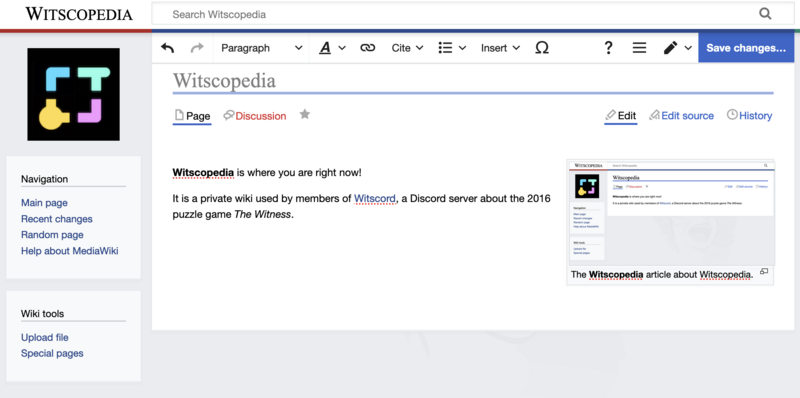800x398 pixels.
Task: Click Save changes button
Action: click(x=746, y=48)
